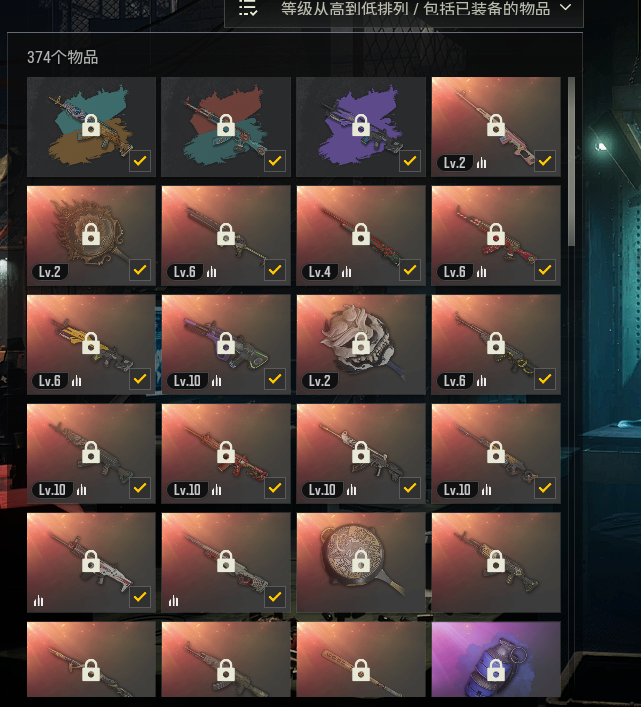Click the lock icon on the ornate Lv.2 pan
Screen dimensions: 641x707
[91, 234]
